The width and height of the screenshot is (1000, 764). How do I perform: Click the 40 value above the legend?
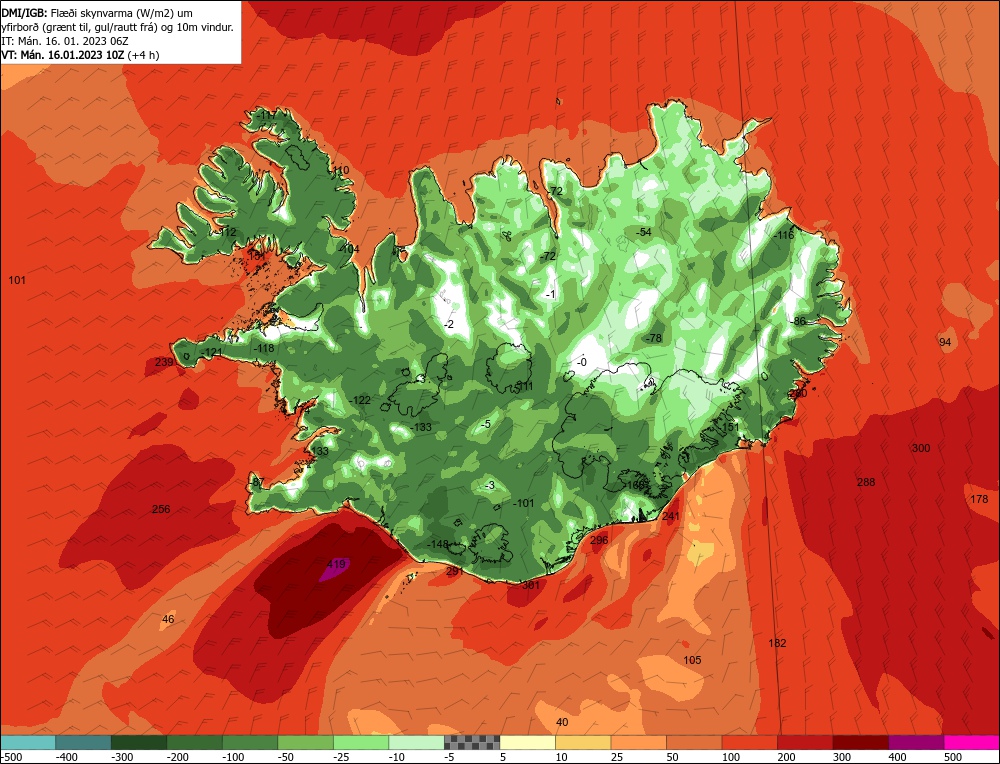pos(562,722)
